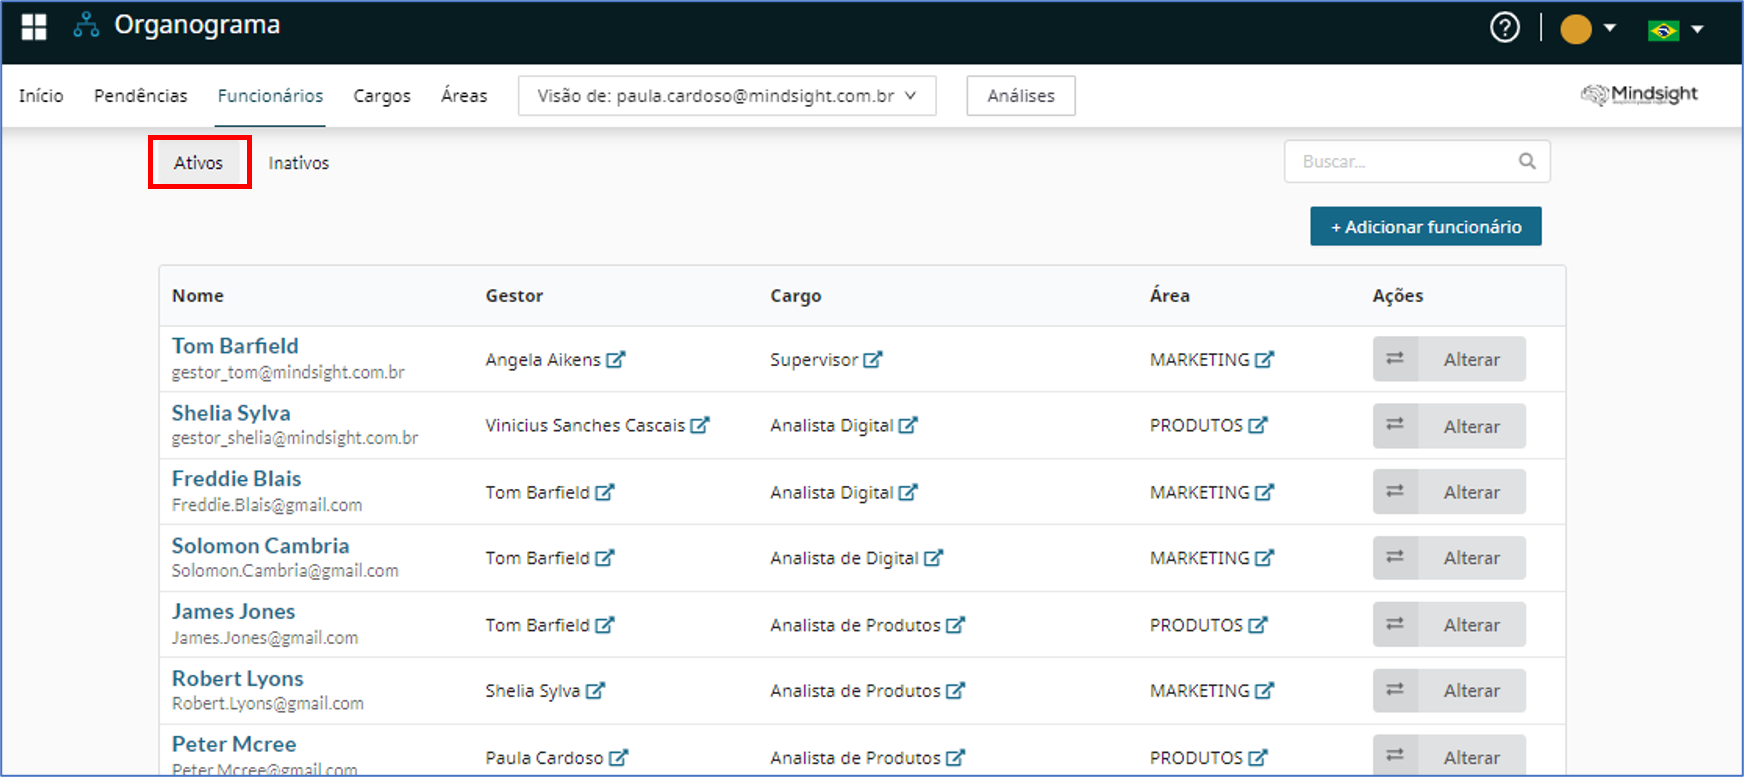Open Robert Lyons employee name link

(237, 679)
